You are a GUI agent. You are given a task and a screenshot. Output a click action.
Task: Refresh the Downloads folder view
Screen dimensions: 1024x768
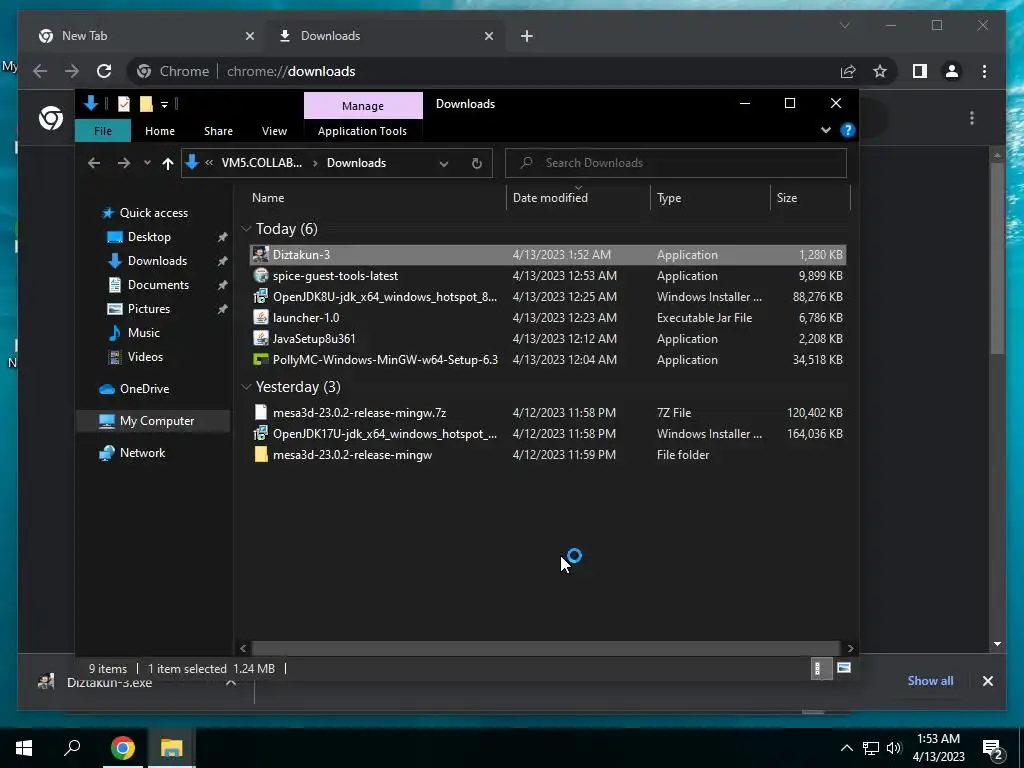477,163
